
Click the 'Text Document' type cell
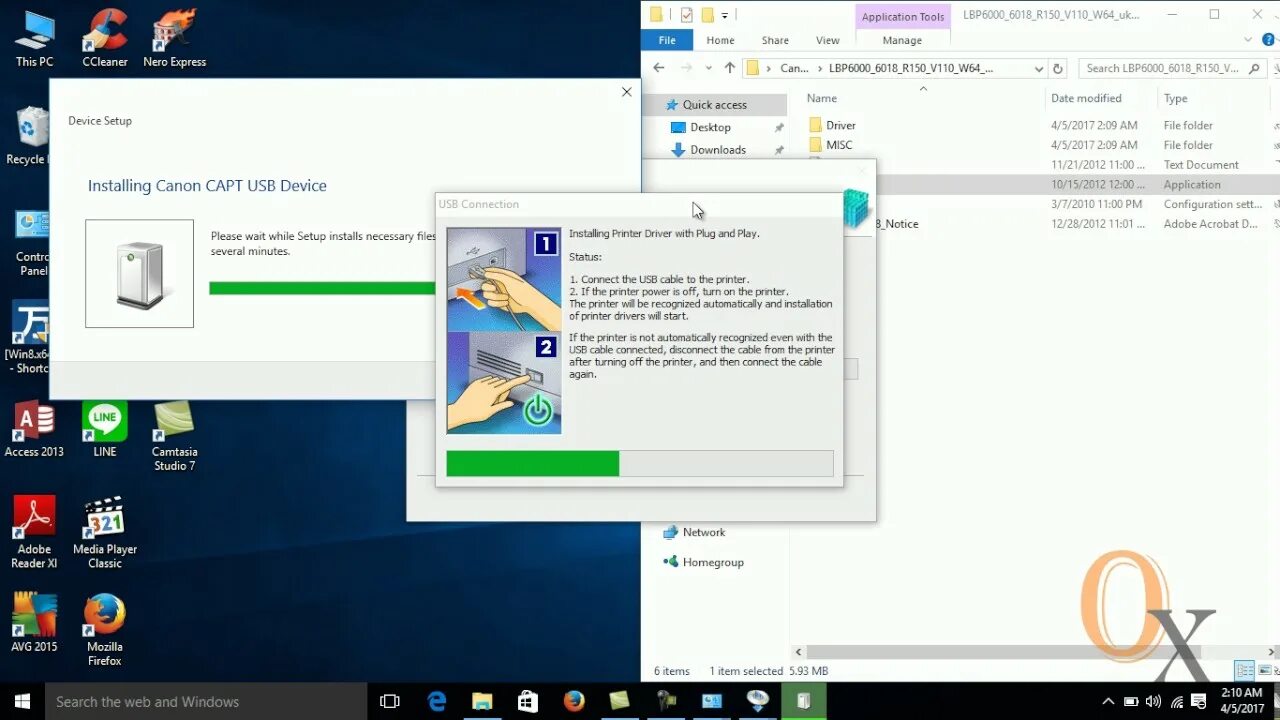pos(1201,165)
